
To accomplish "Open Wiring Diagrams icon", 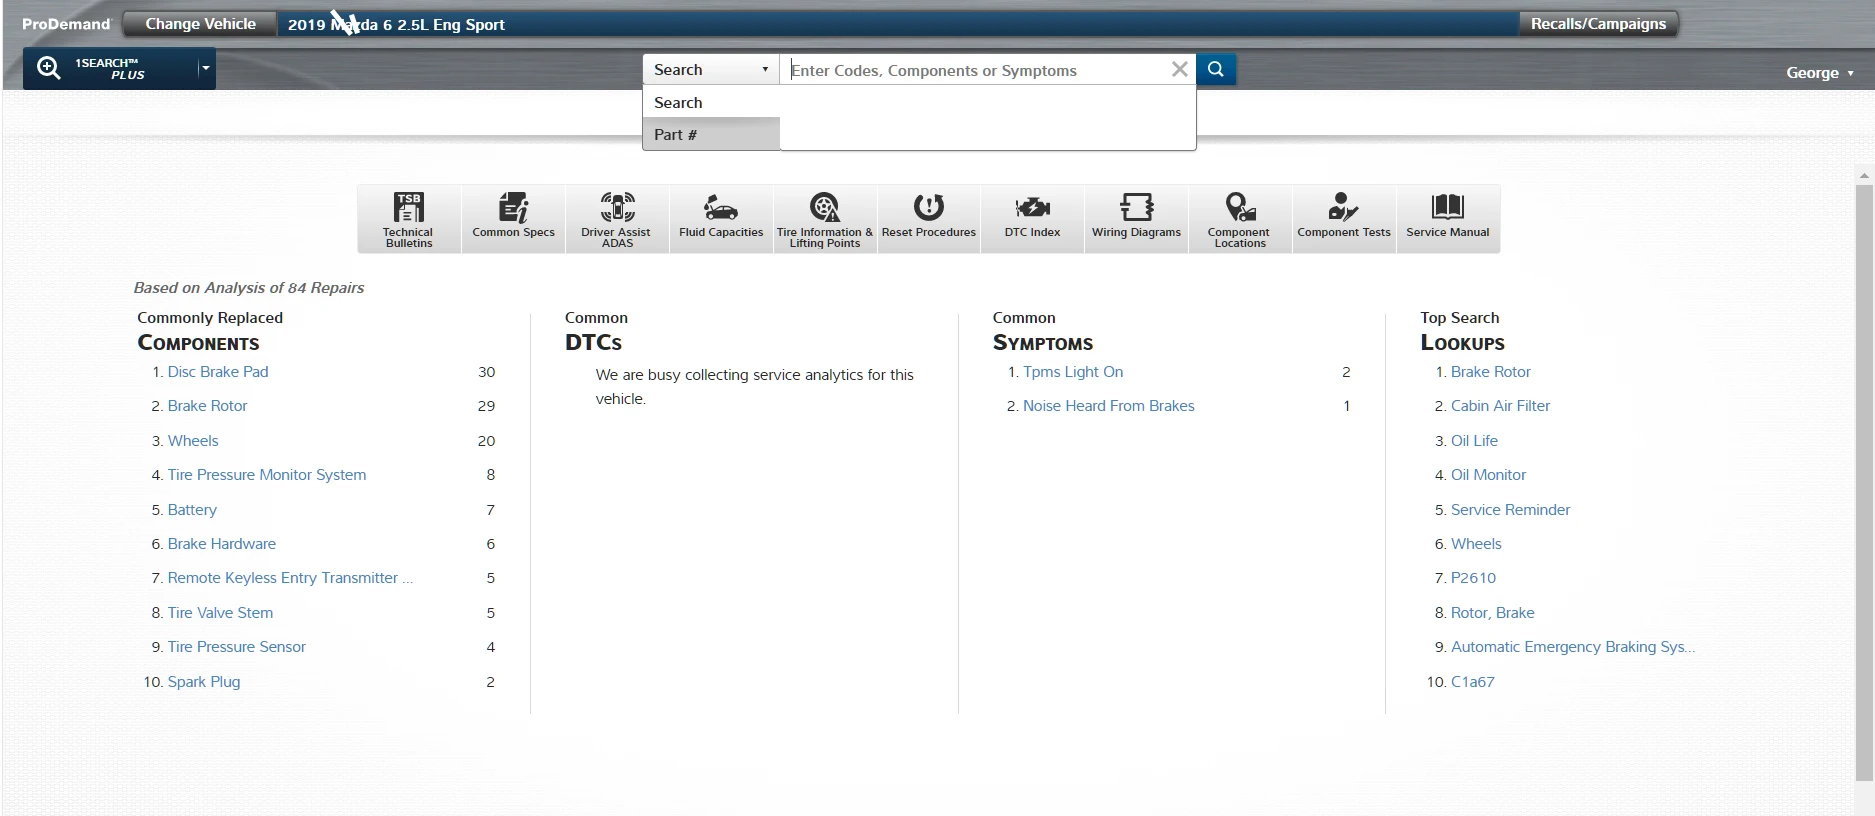I will [x=1136, y=219].
